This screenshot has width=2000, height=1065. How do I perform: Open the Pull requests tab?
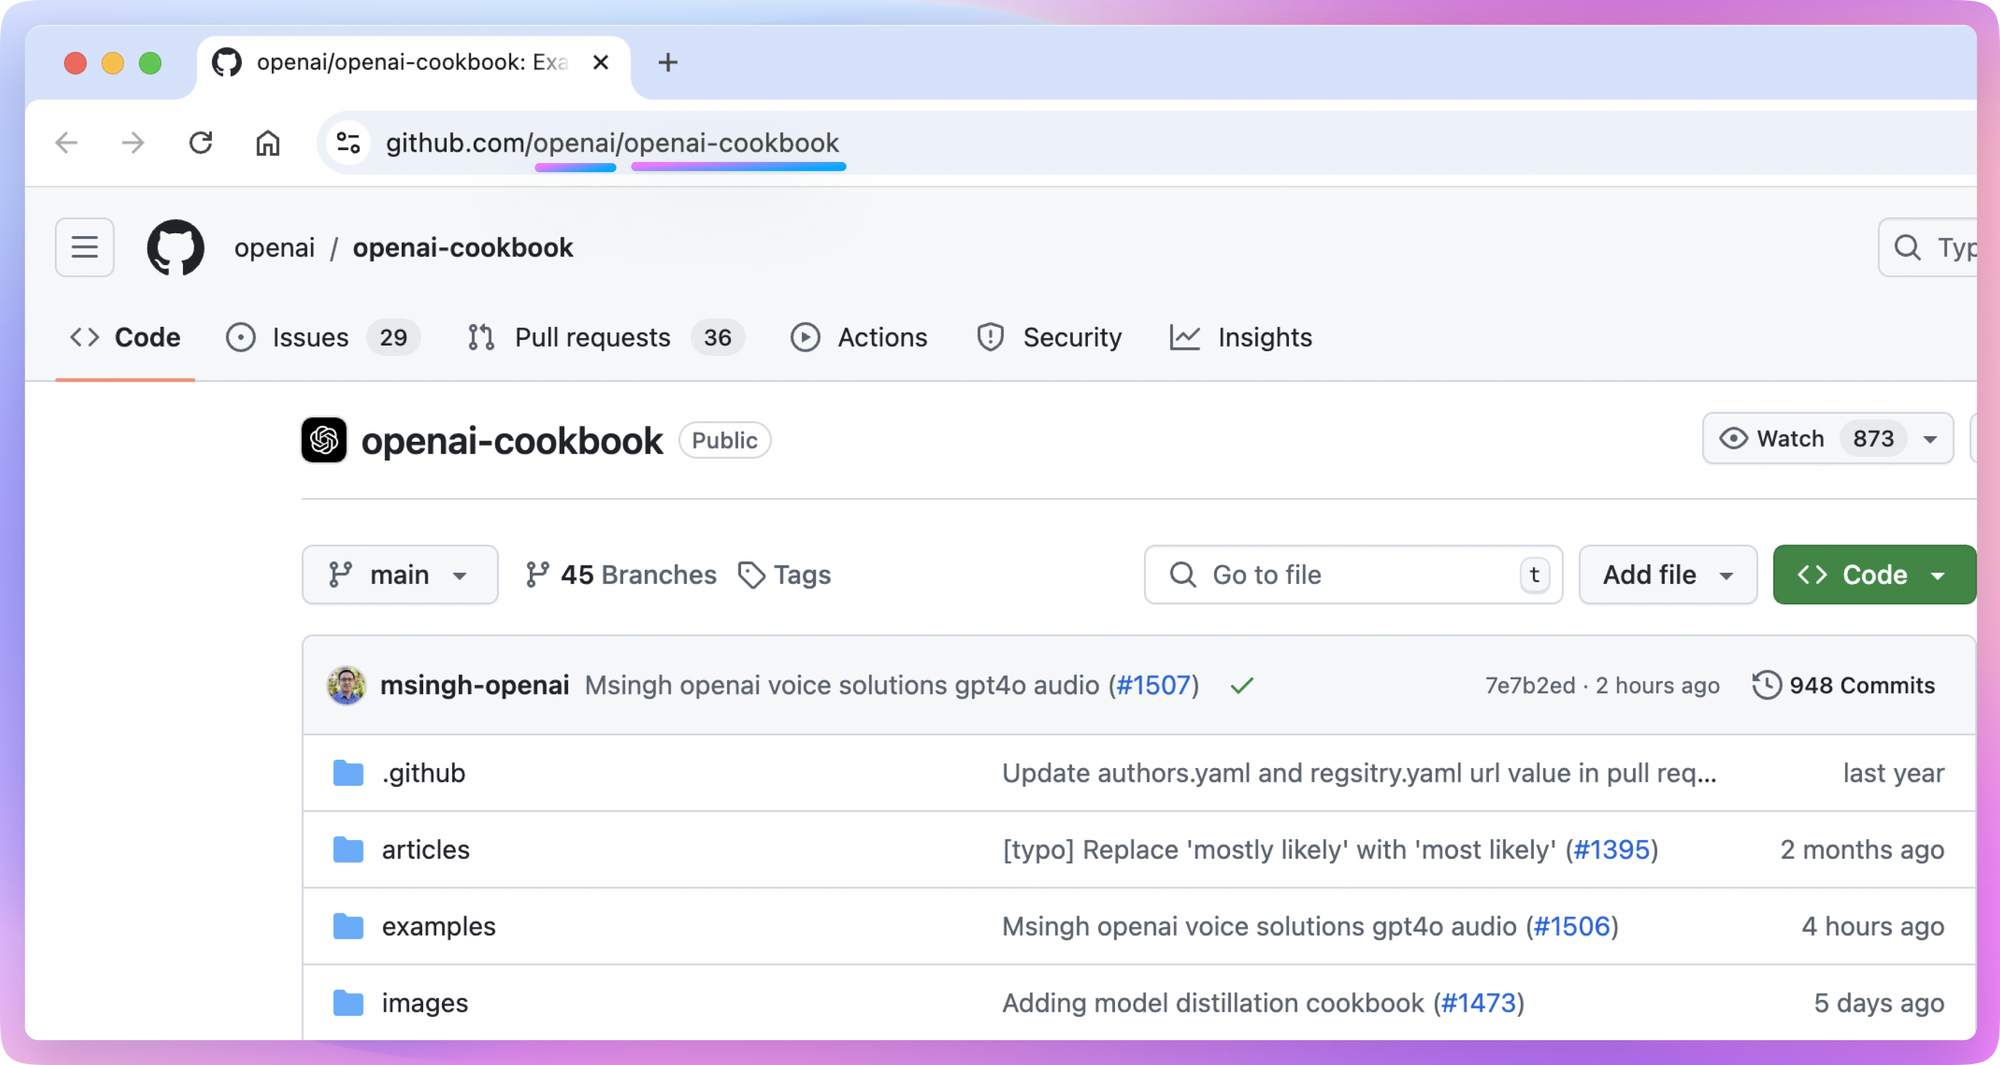pyautogui.click(x=605, y=338)
